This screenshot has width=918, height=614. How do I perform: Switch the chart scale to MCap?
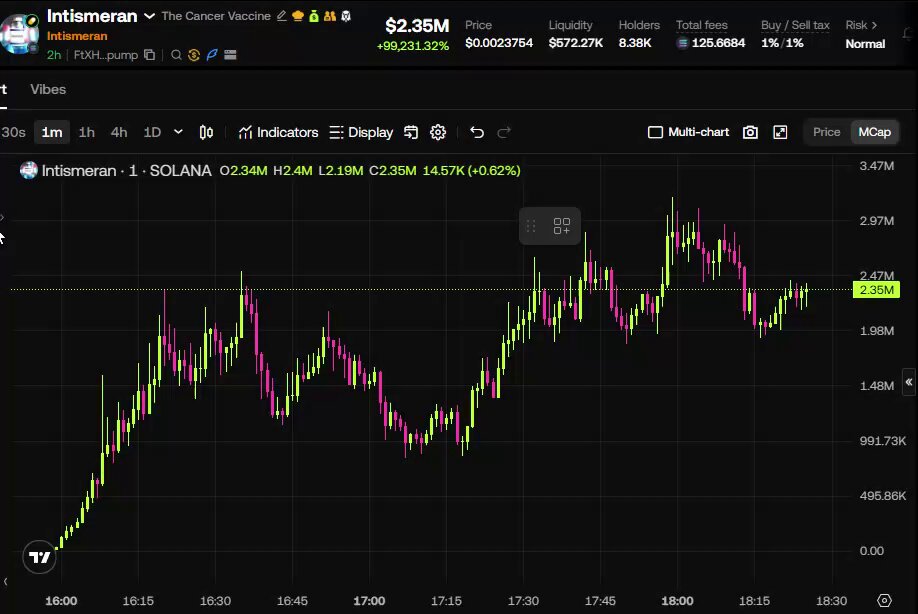coord(875,132)
